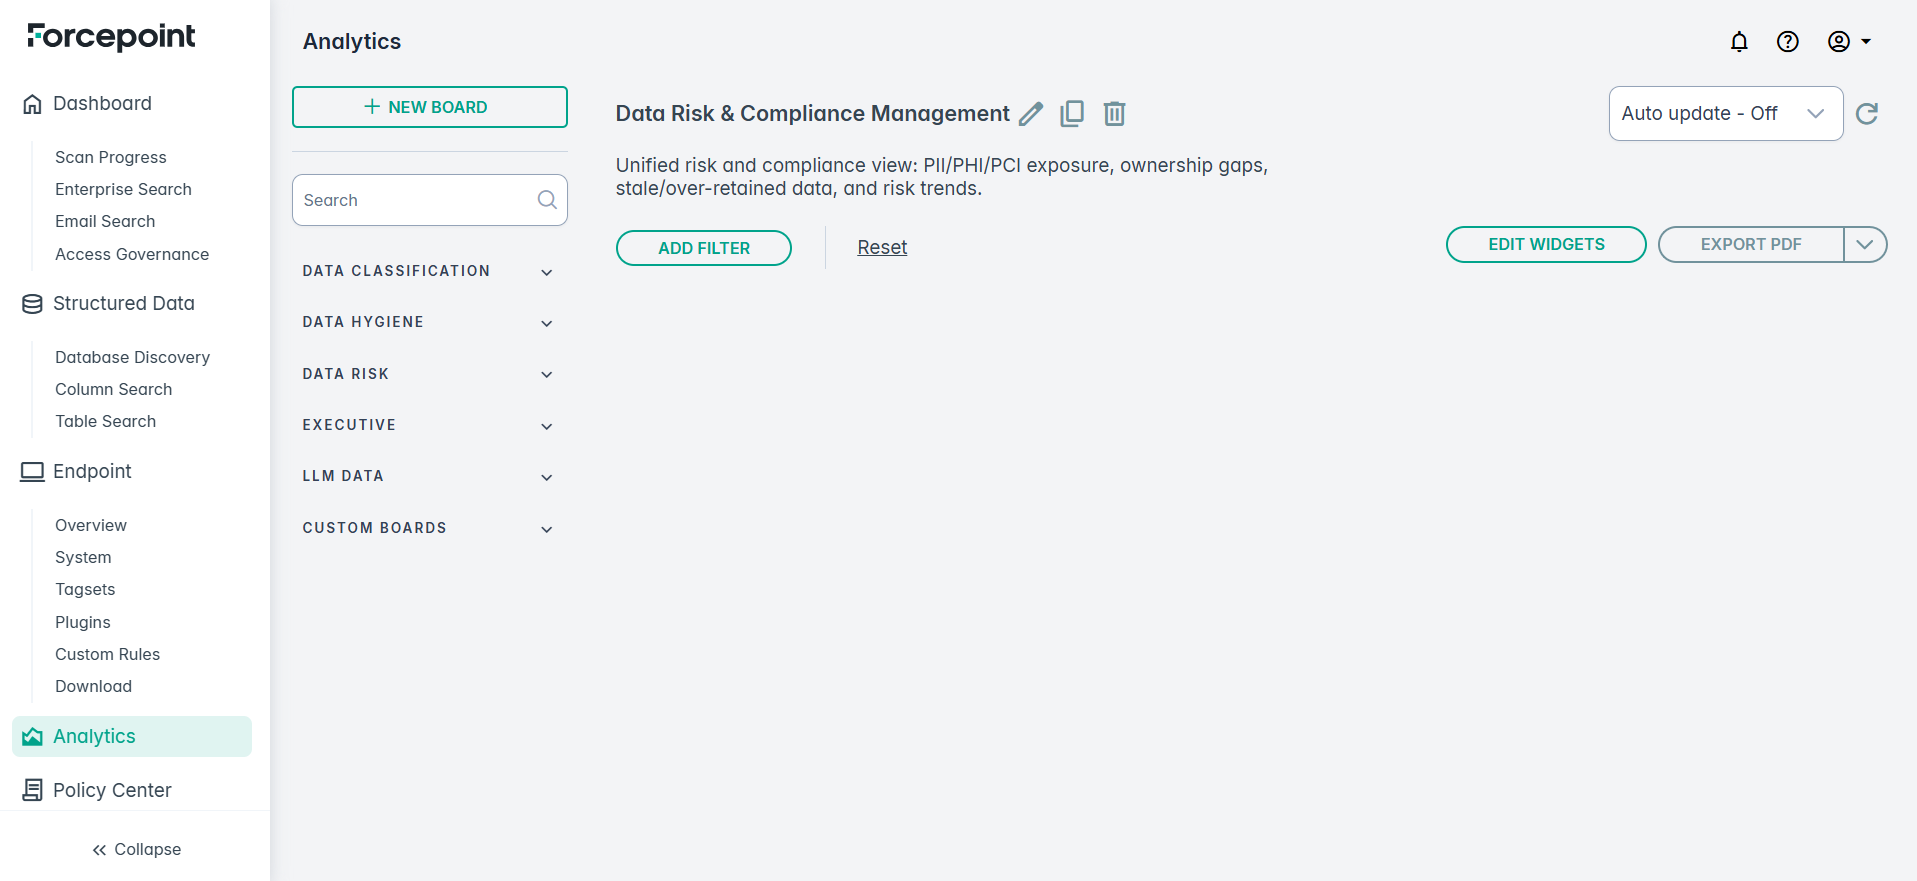Screen dimensions: 1917x881
Task: Open the notifications bell
Action: click(x=1739, y=42)
